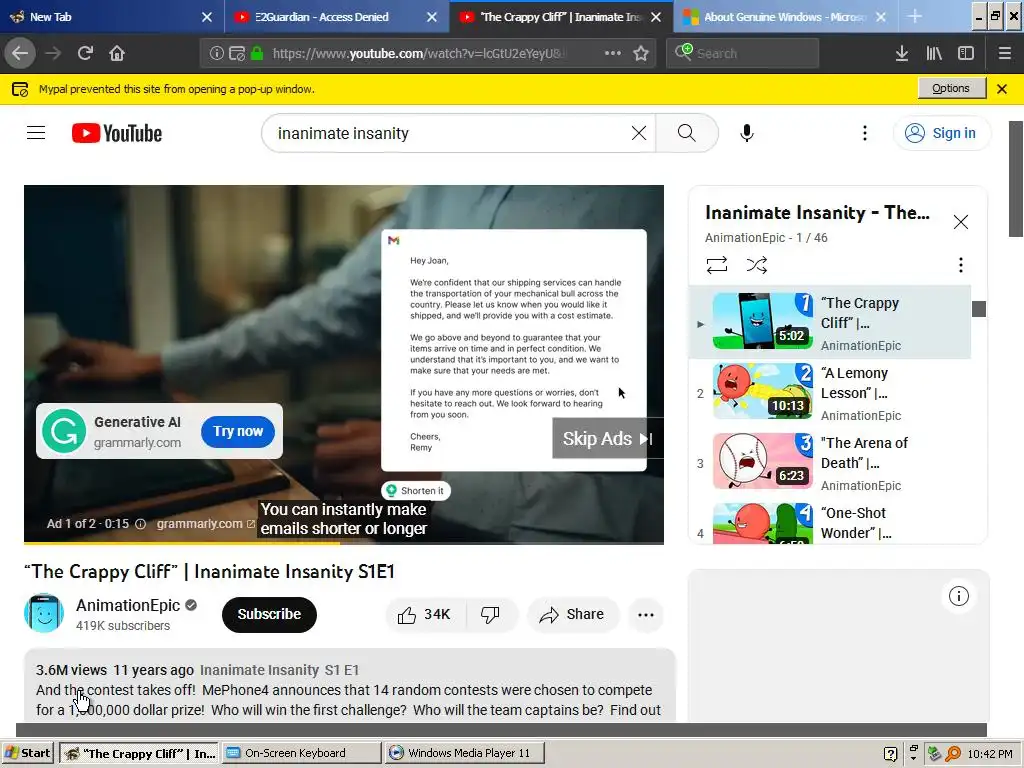This screenshot has width=1024, height=768.
Task: Click the magnifier icon in system tray
Action: pyautogui.click(x=953, y=754)
